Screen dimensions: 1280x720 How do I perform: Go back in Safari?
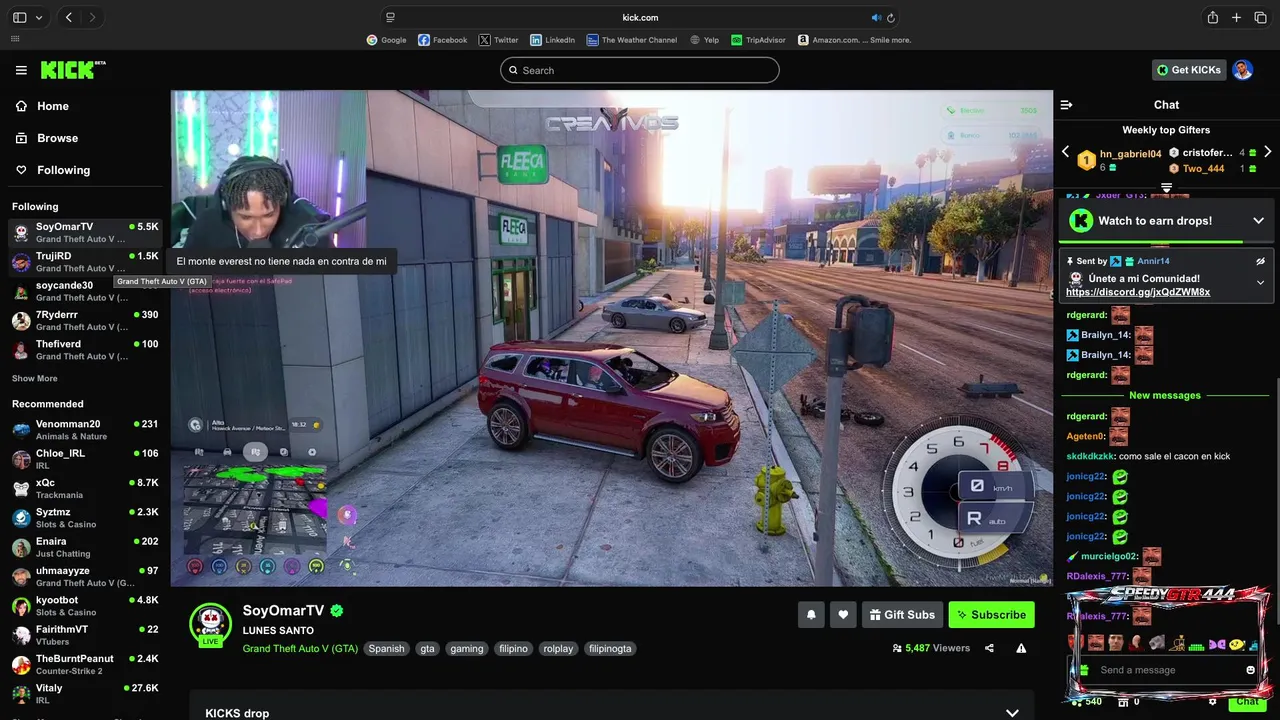[x=68, y=17]
